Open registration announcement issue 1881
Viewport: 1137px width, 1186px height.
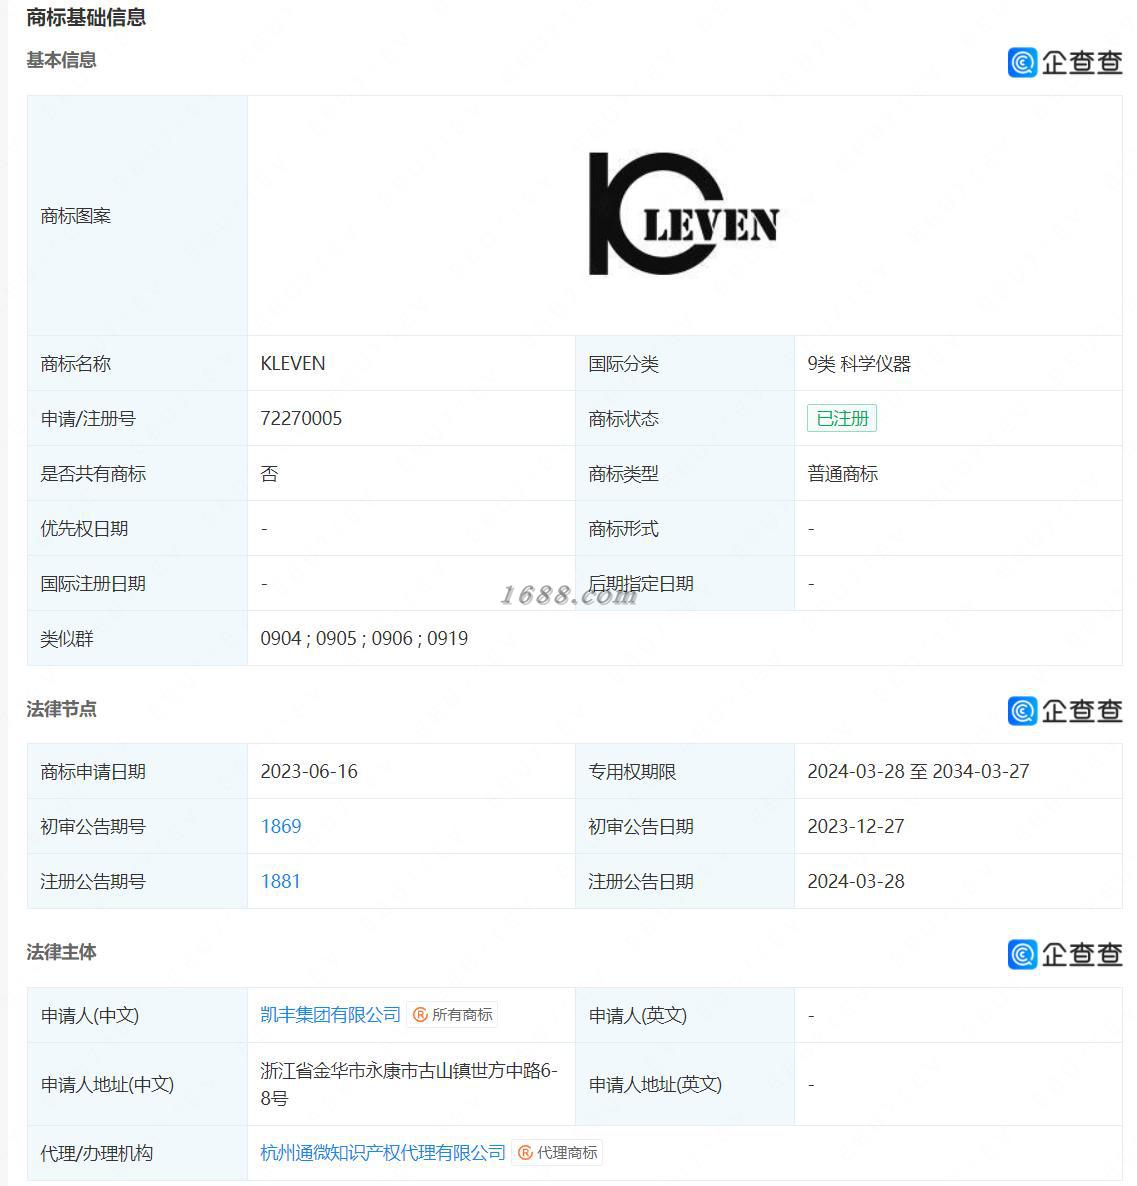(281, 881)
